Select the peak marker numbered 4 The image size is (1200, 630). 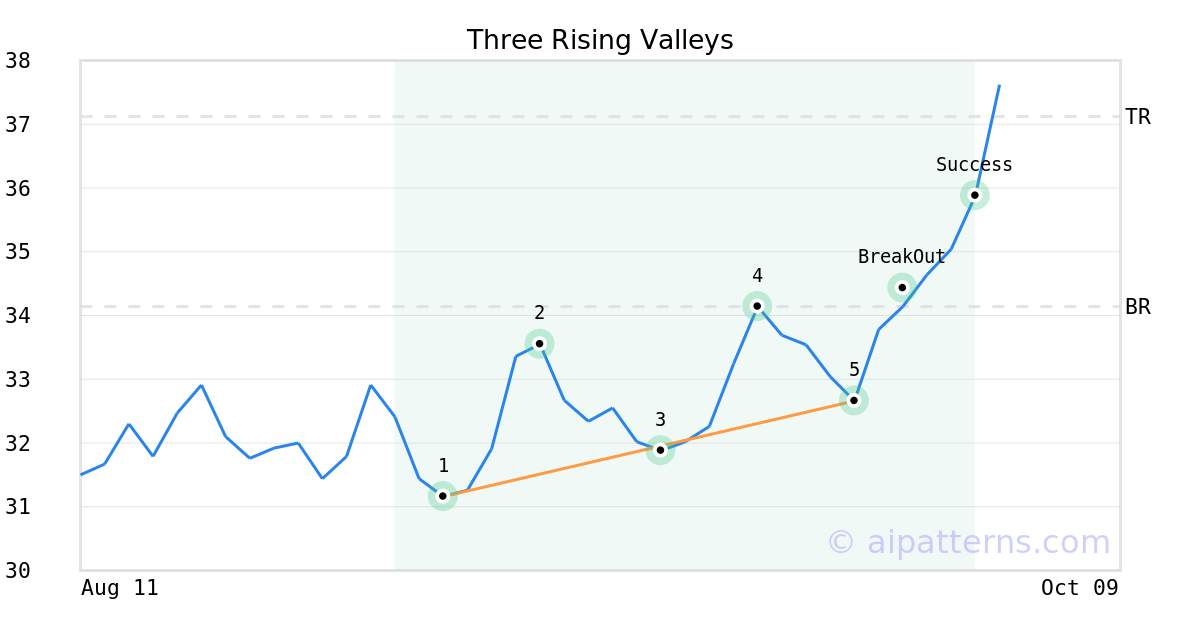pyautogui.click(x=757, y=306)
